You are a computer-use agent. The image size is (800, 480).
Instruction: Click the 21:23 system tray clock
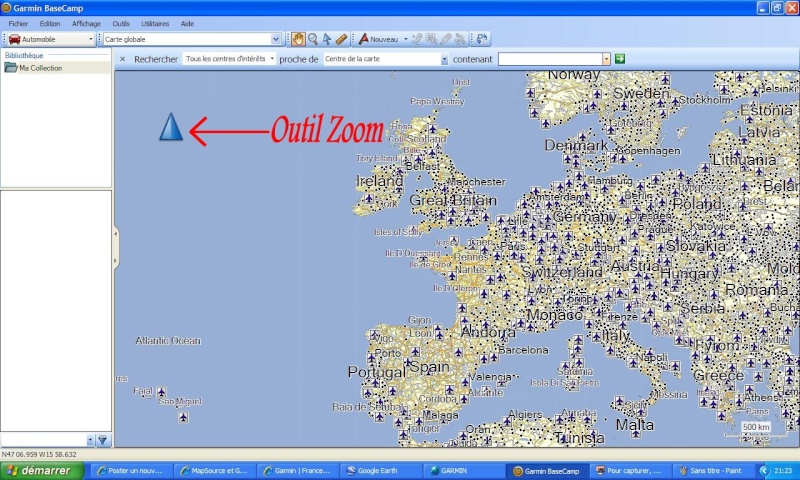click(783, 471)
